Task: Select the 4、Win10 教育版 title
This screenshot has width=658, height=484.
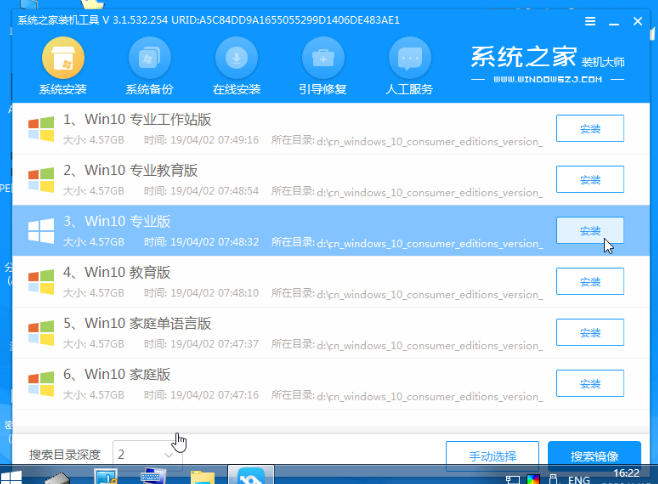Action: (117, 272)
